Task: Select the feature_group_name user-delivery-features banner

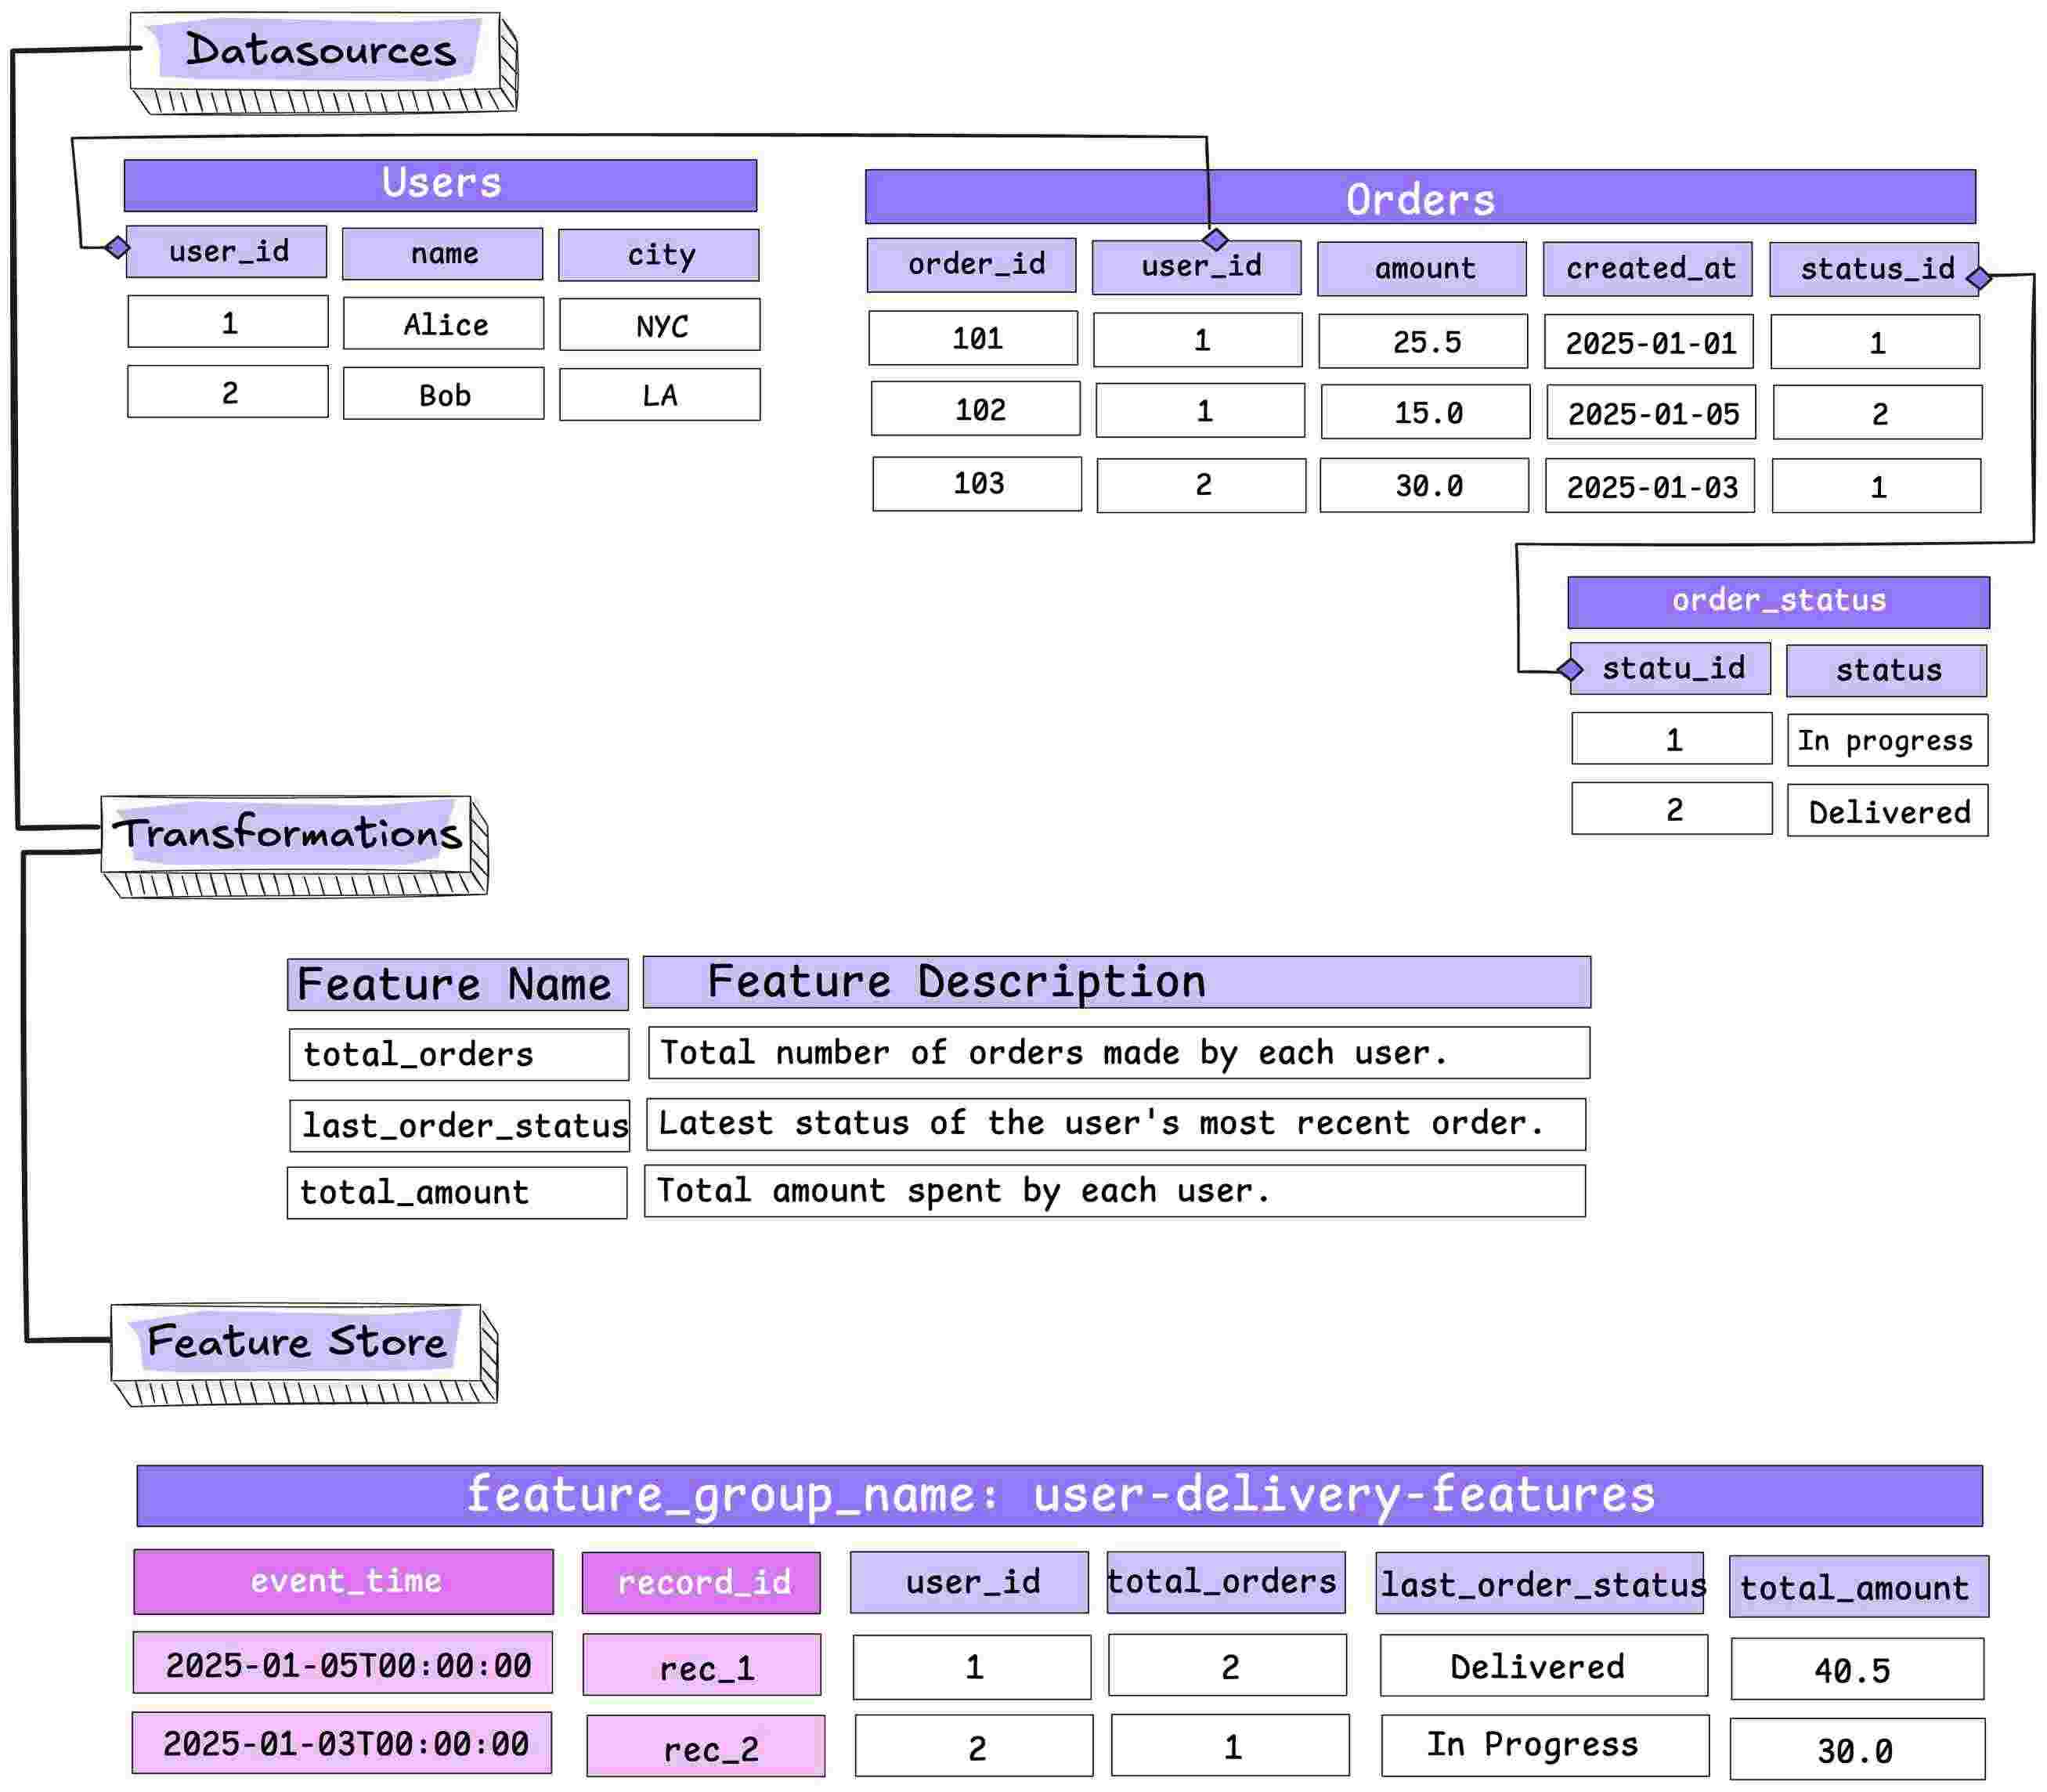Action: pos(1059,1495)
